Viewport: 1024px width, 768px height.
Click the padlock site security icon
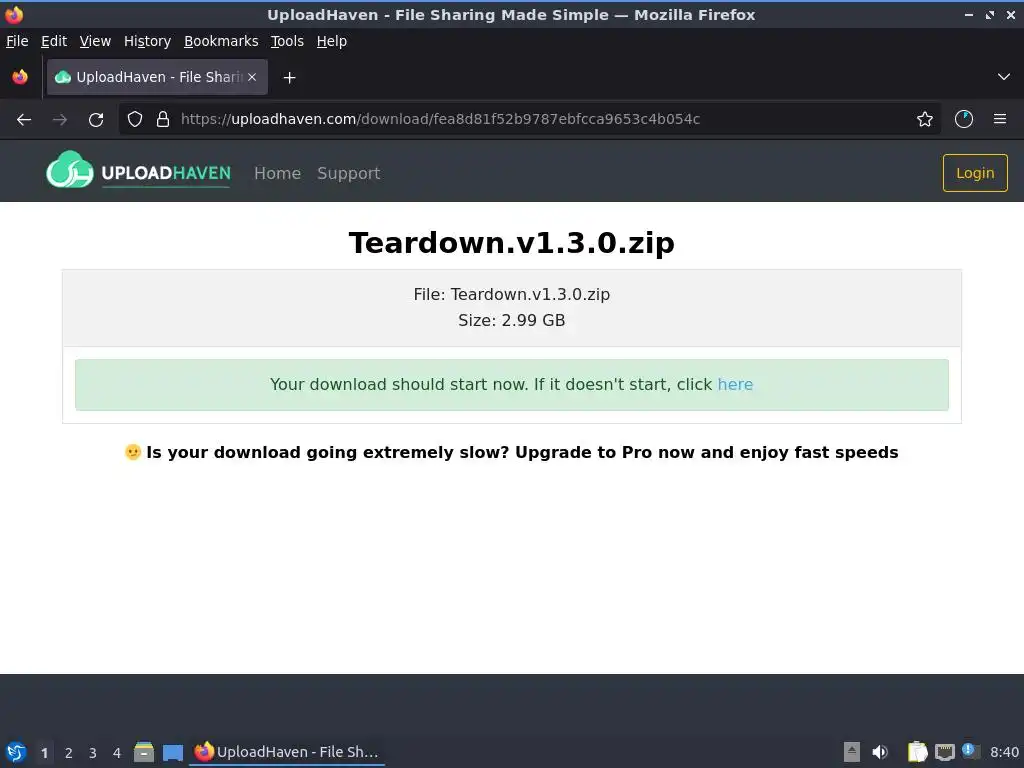pyautogui.click(x=163, y=119)
